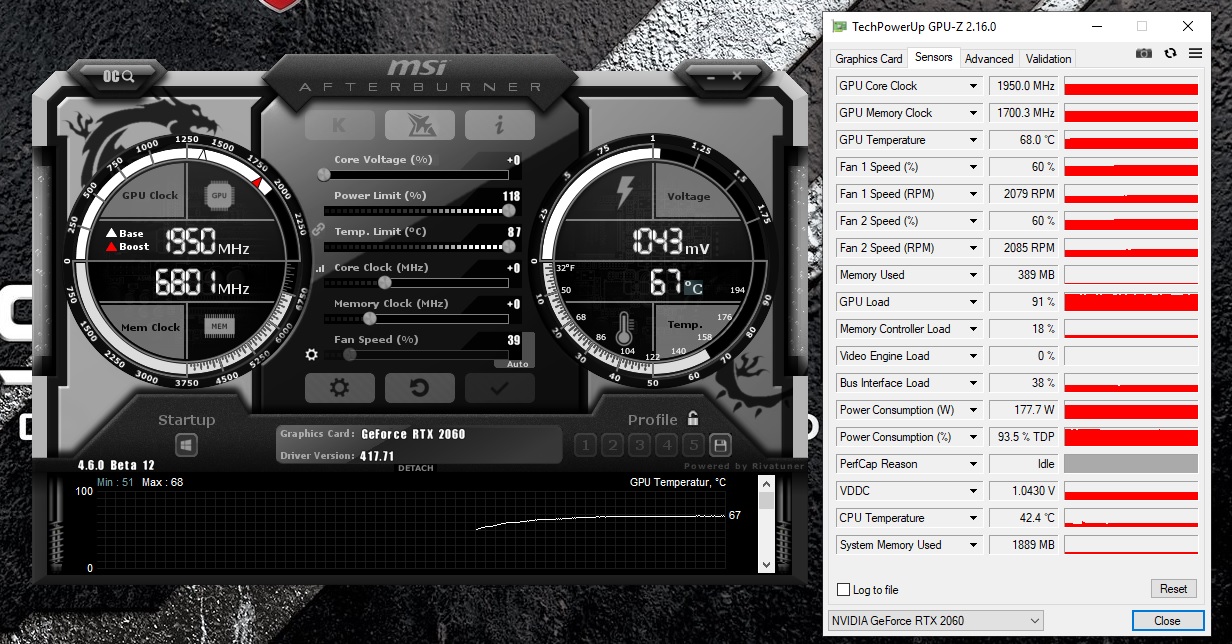Open the OC Scanner button in Afterburner
The width and height of the screenshot is (1232, 644).
[118, 75]
